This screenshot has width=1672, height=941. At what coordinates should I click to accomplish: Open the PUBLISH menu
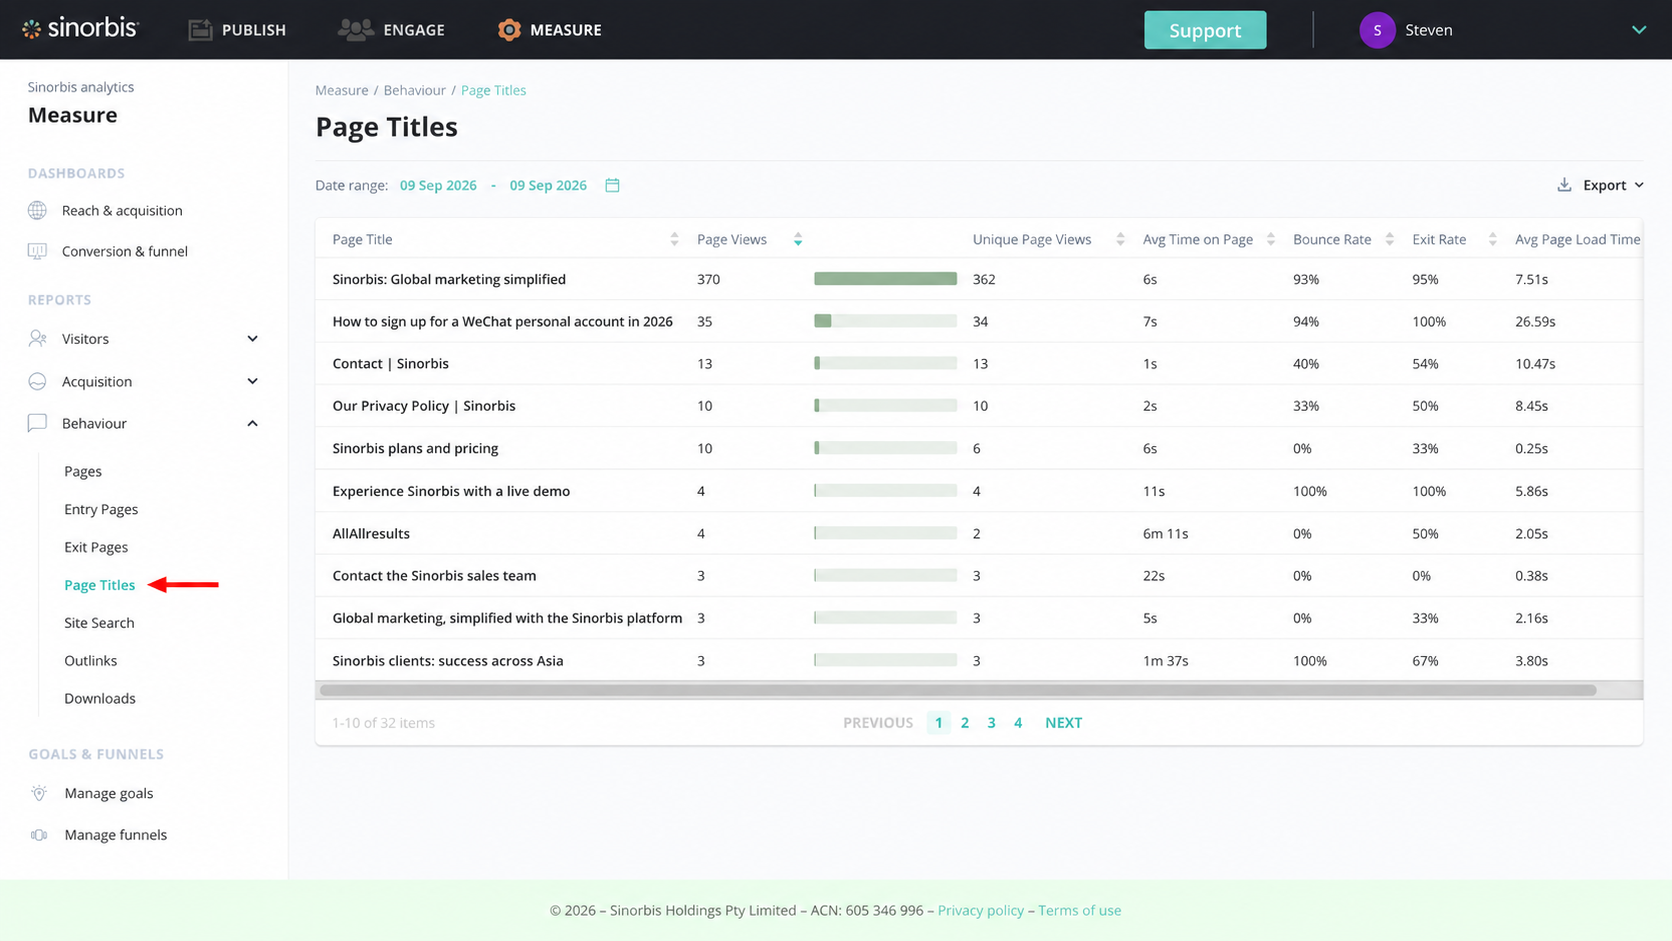click(237, 30)
